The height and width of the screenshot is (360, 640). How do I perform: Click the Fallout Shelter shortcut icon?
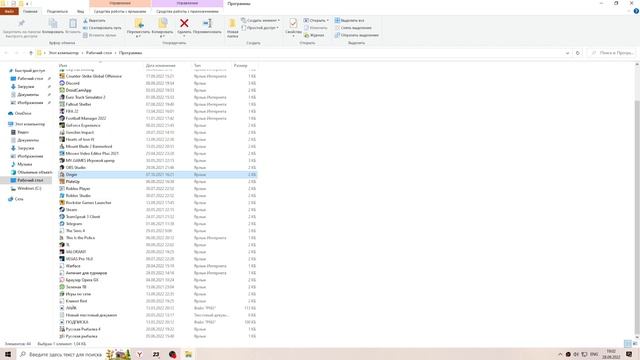[x=62, y=104]
